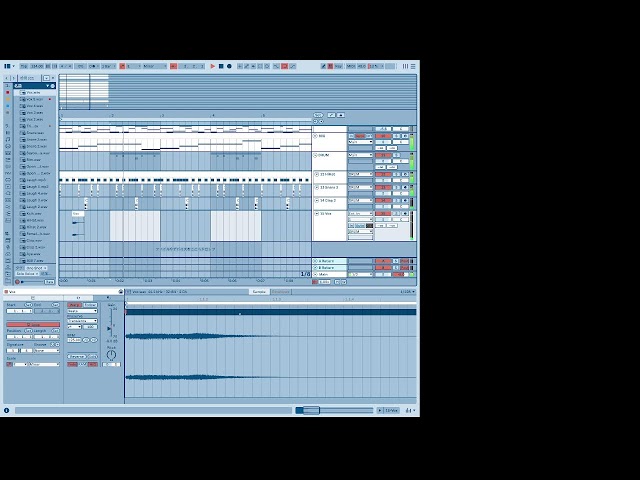This screenshot has width=640, height=480.
Task: Select the orange collection tag in the browser sidebar
Action: (8, 99)
